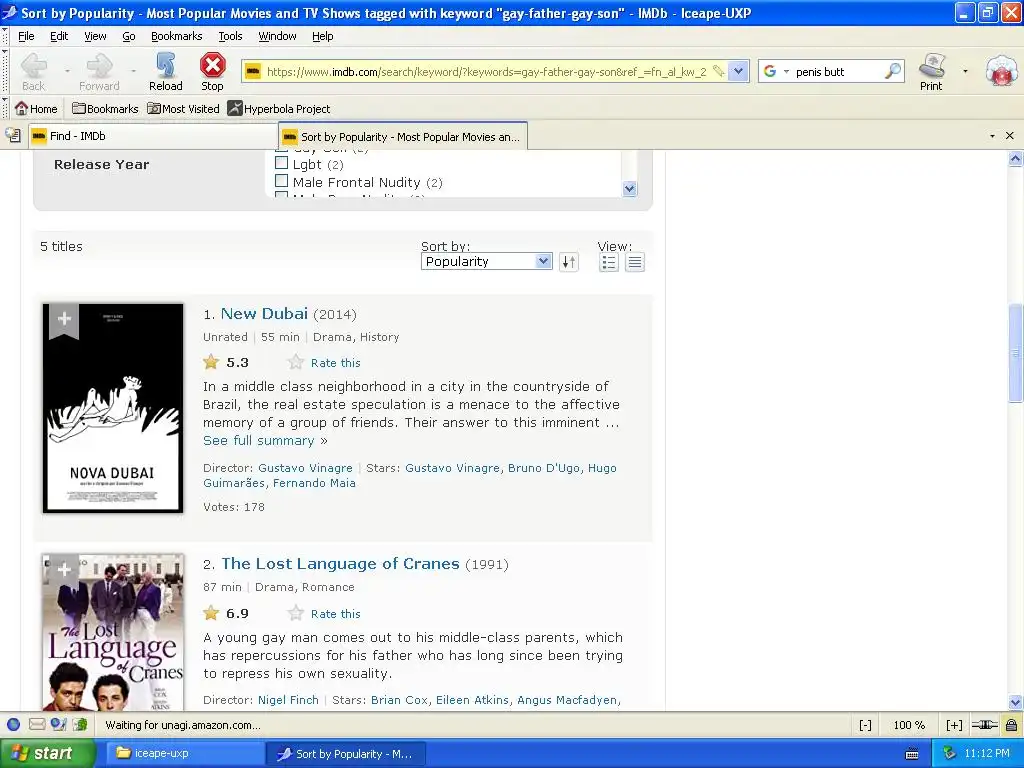Zoom out with the [-] status button
The width and height of the screenshot is (1024, 768).
(x=865, y=725)
